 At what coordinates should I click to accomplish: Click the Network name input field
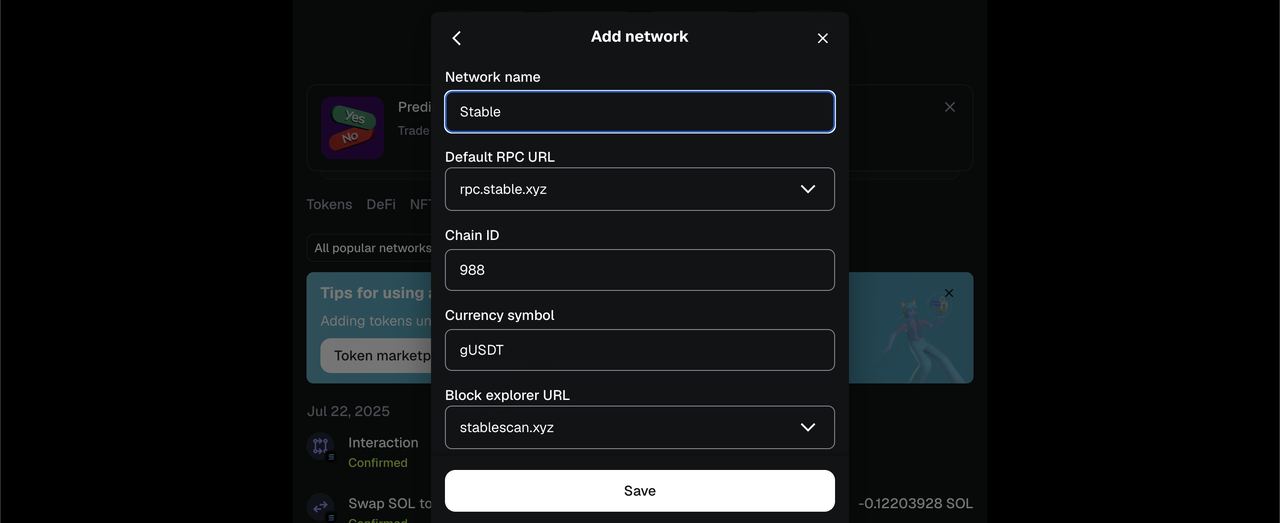(639, 112)
